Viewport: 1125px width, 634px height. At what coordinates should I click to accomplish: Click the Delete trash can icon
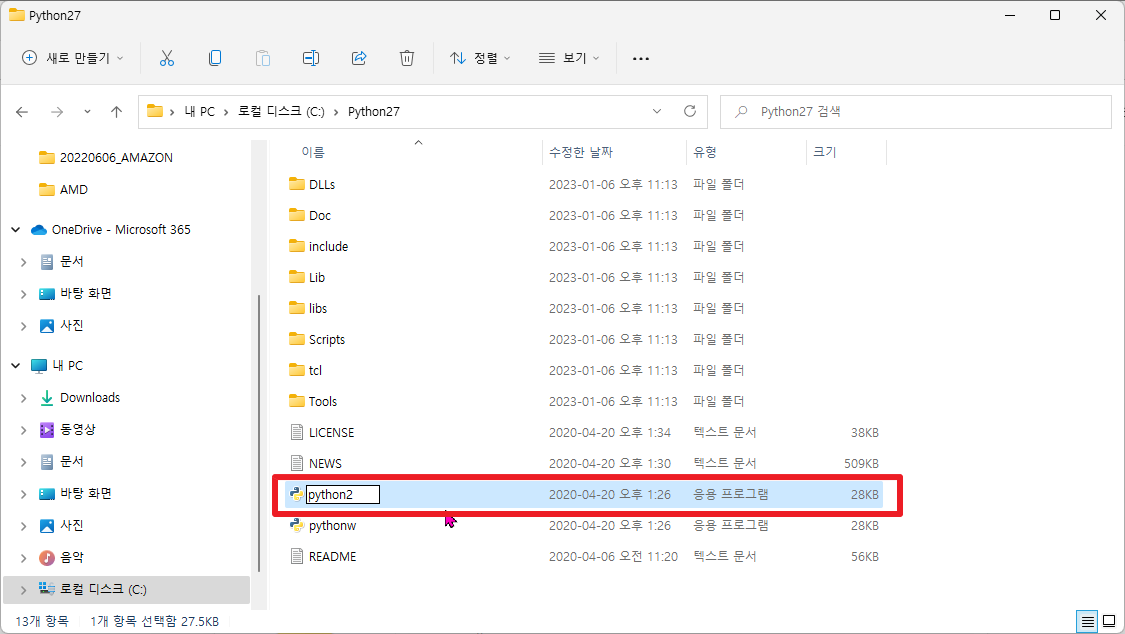pos(407,58)
